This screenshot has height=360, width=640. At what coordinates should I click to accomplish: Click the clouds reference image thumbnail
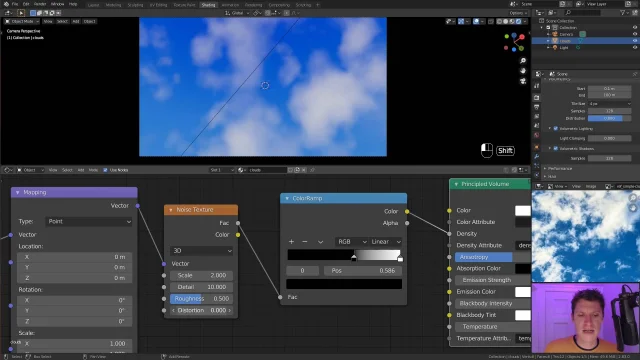pyautogui.click(x=586, y=236)
